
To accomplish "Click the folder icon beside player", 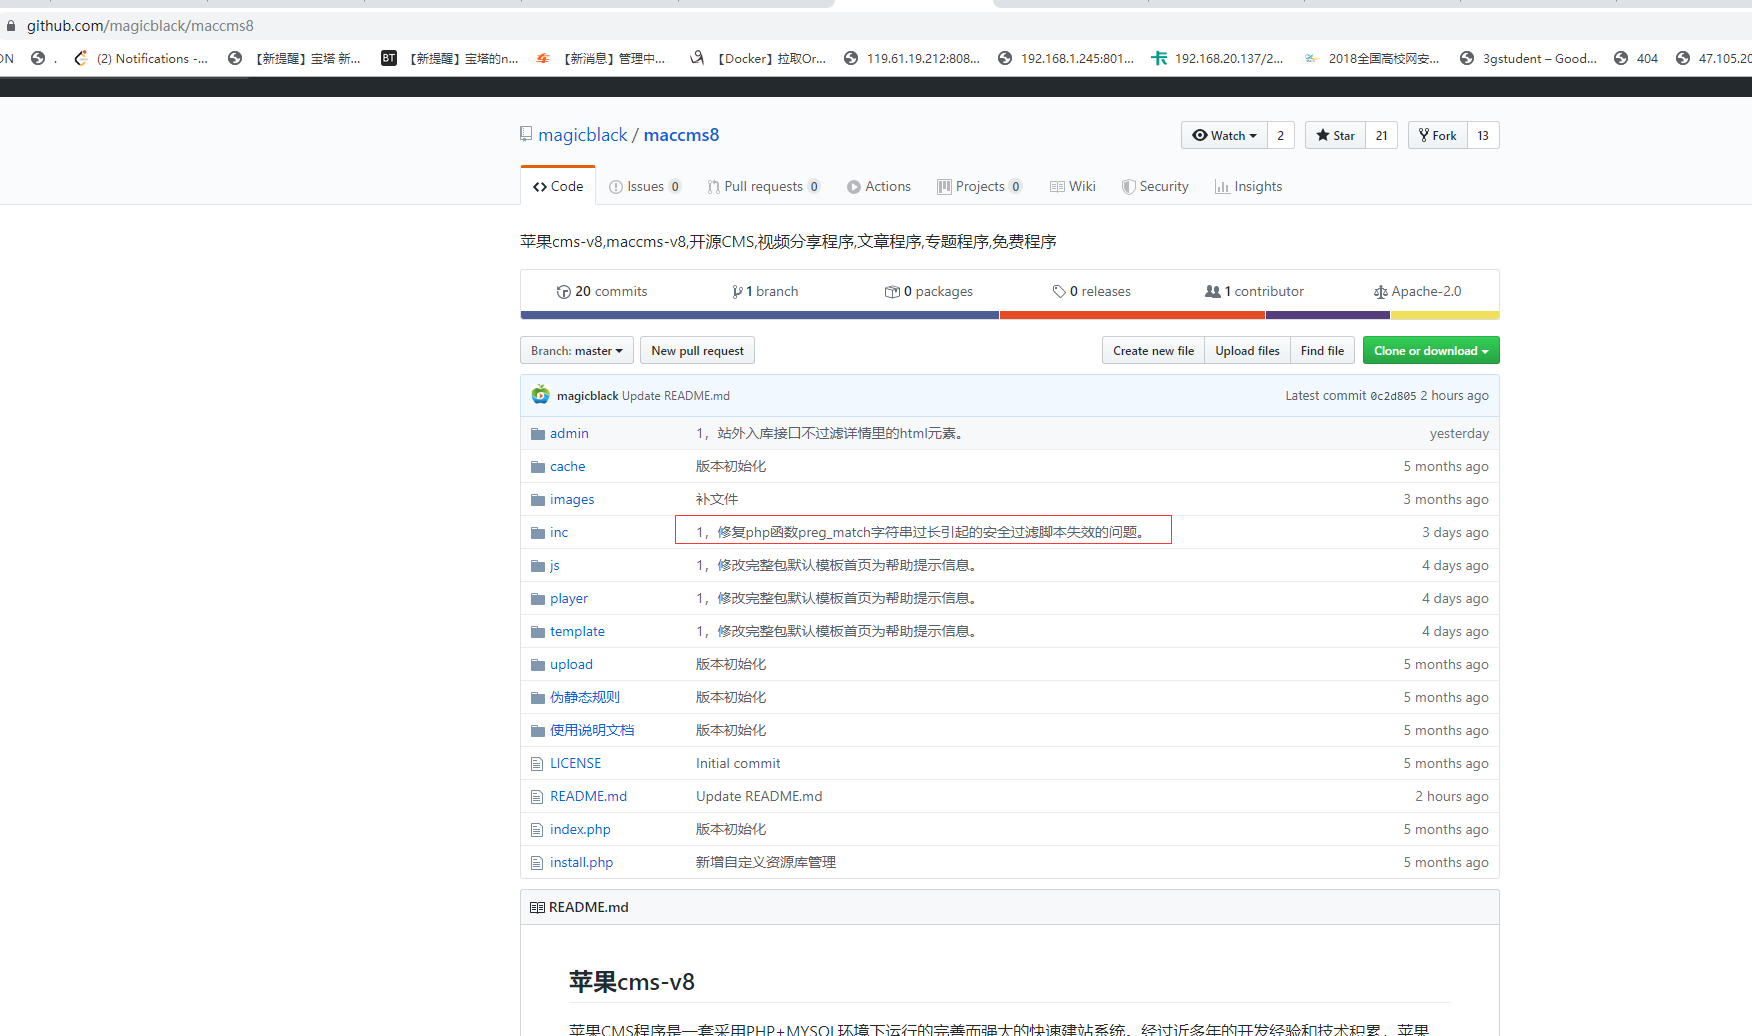I will [x=538, y=599].
